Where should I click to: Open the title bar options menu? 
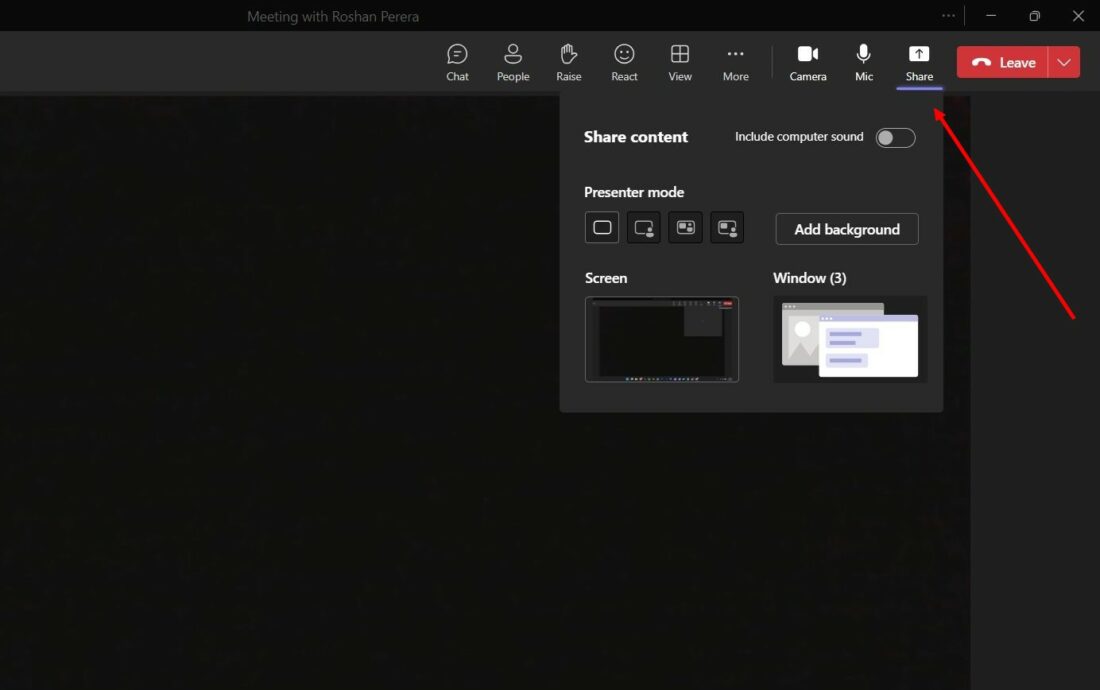coord(948,15)
